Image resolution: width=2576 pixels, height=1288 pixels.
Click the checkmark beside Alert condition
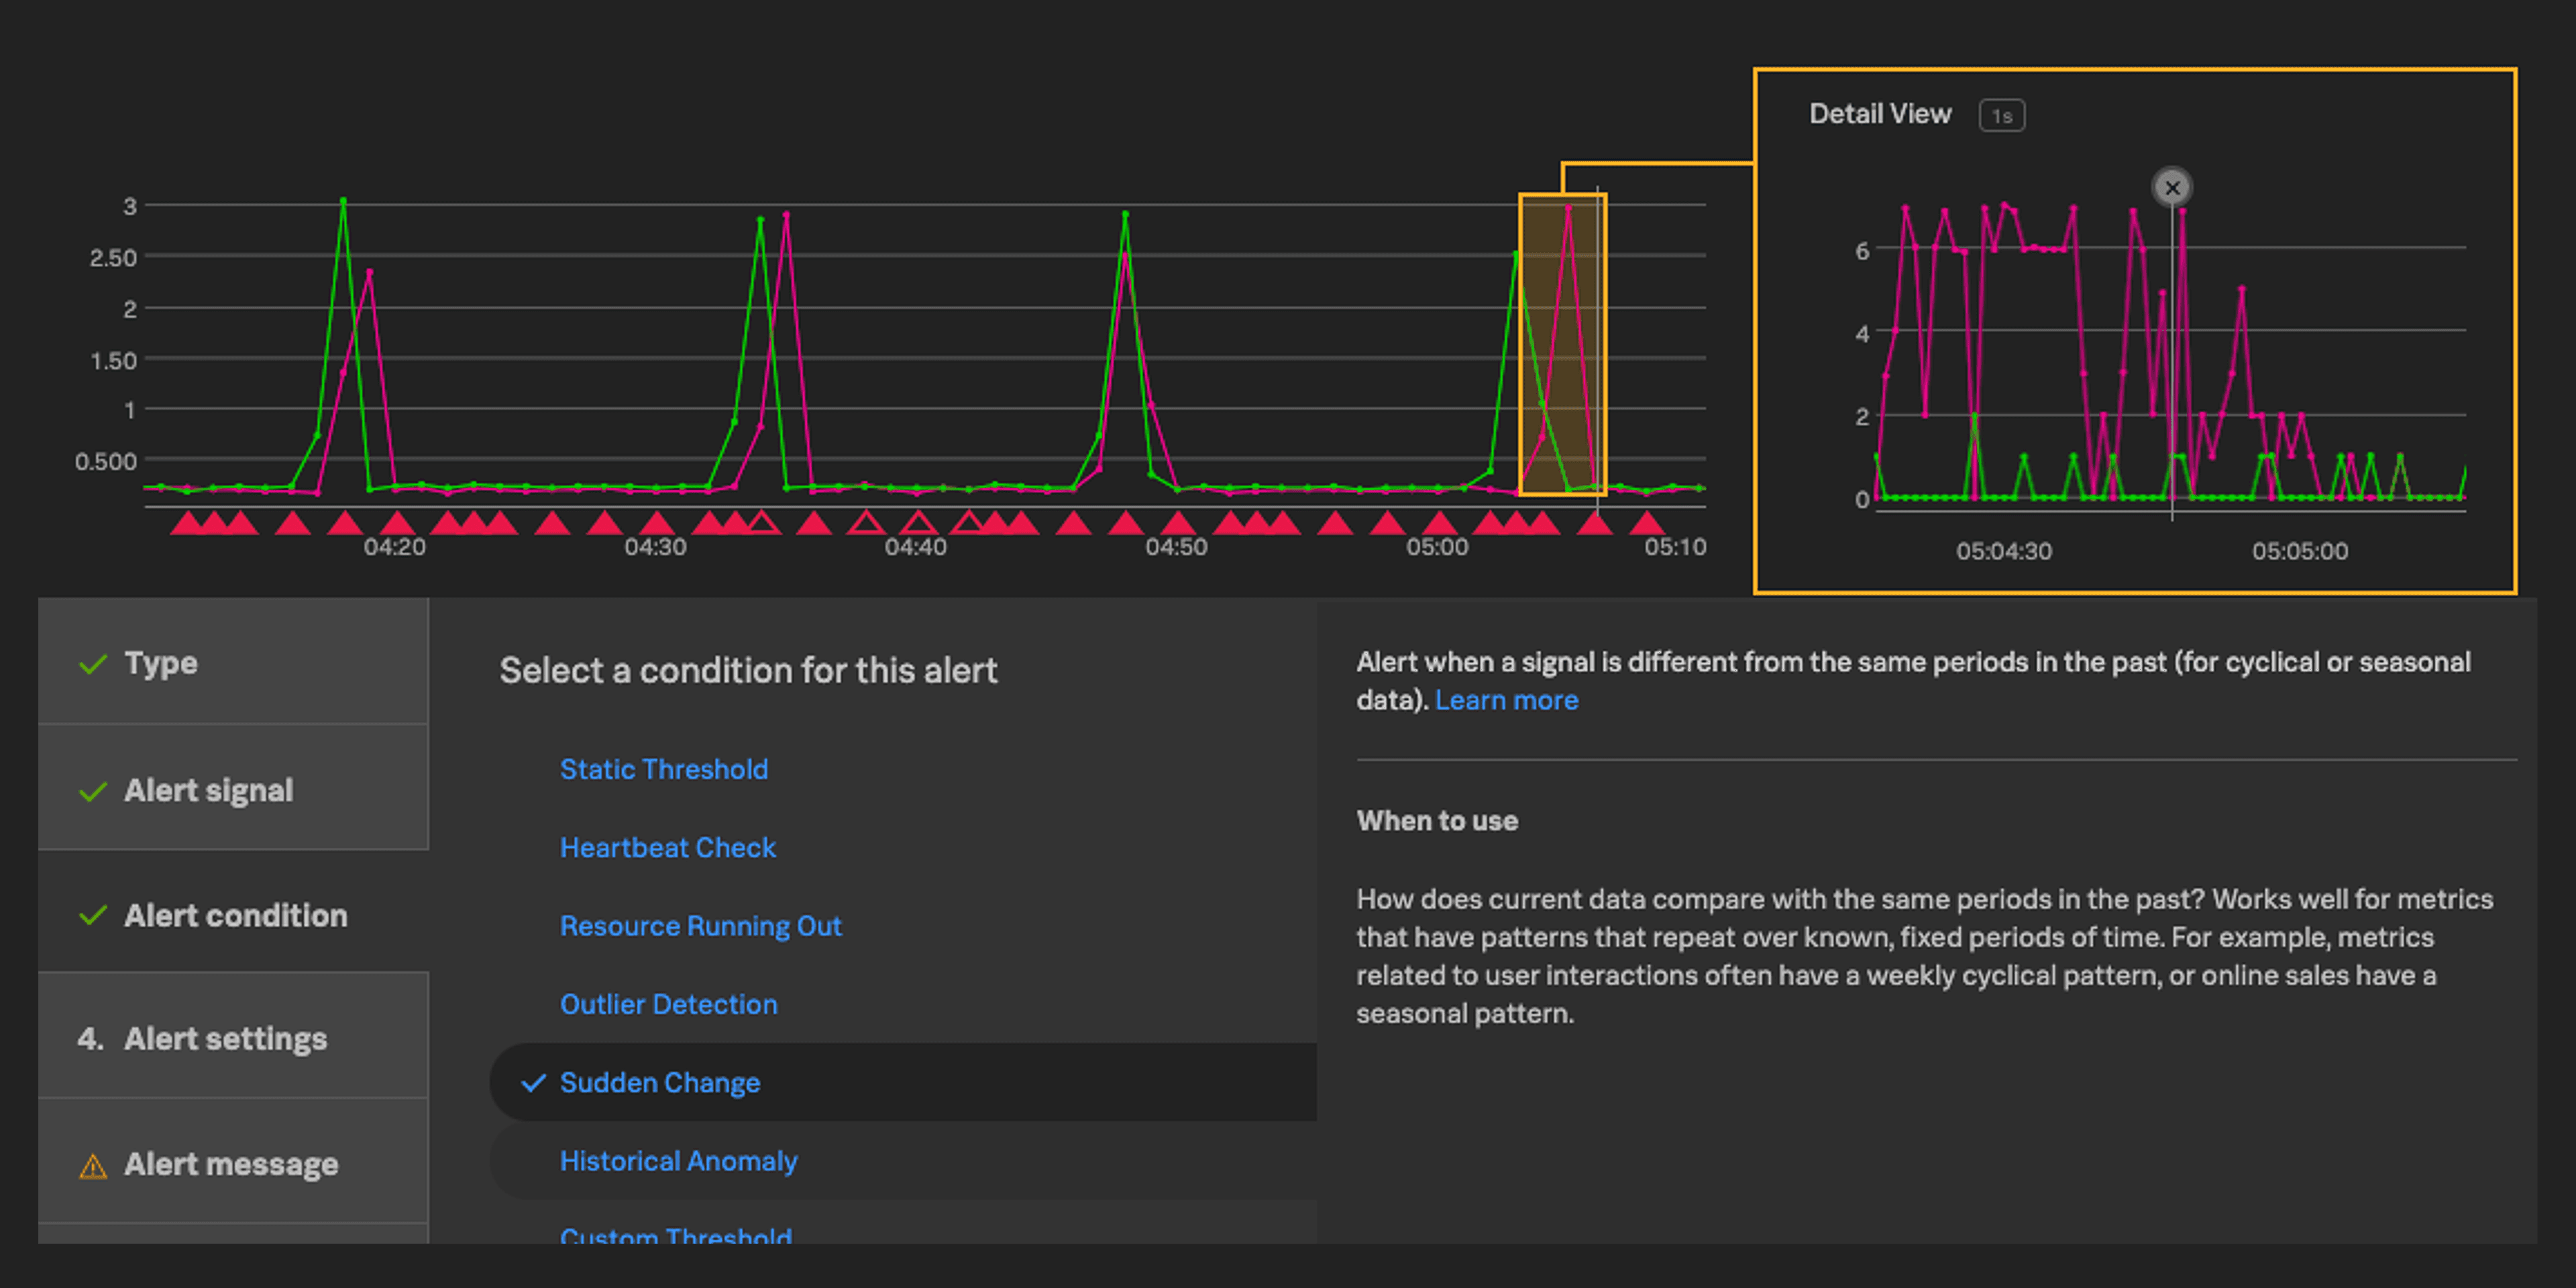(93, 915)
